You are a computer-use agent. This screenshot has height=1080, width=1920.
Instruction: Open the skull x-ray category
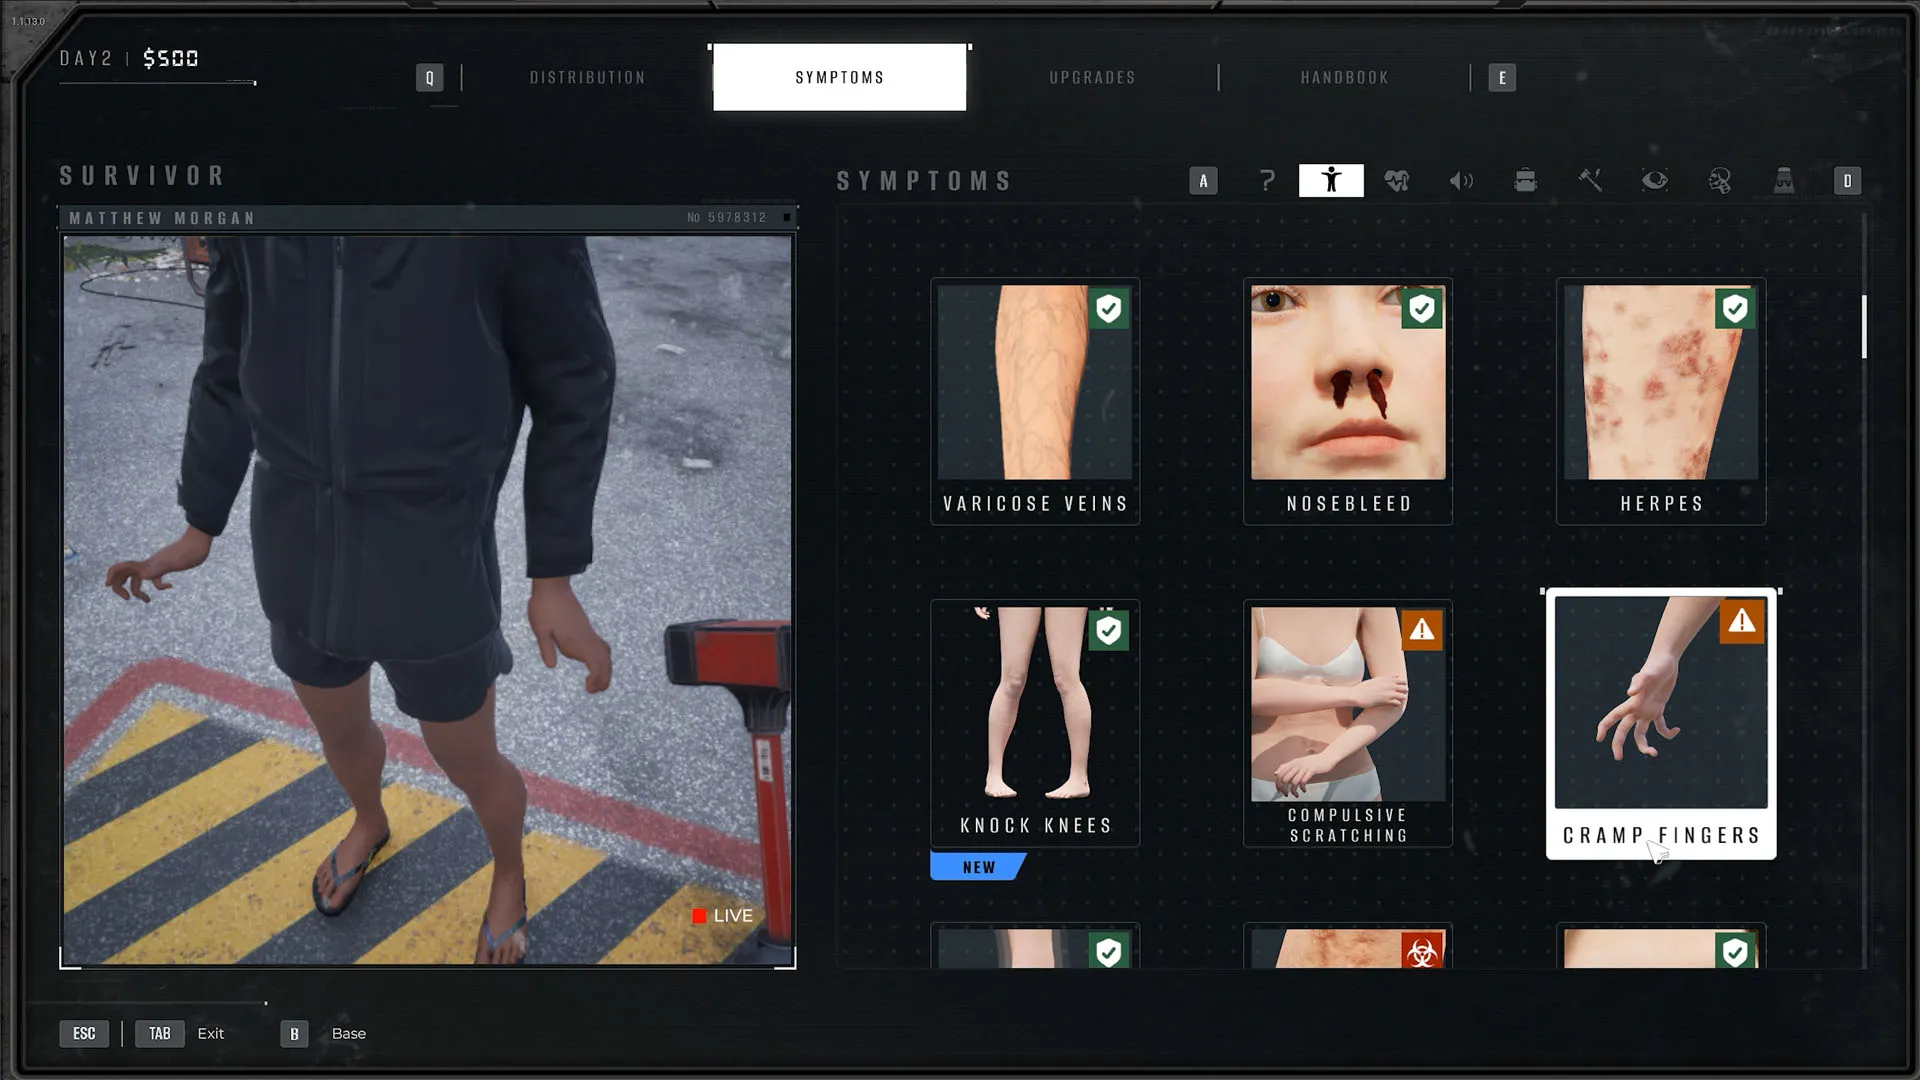pos(1720,181)
